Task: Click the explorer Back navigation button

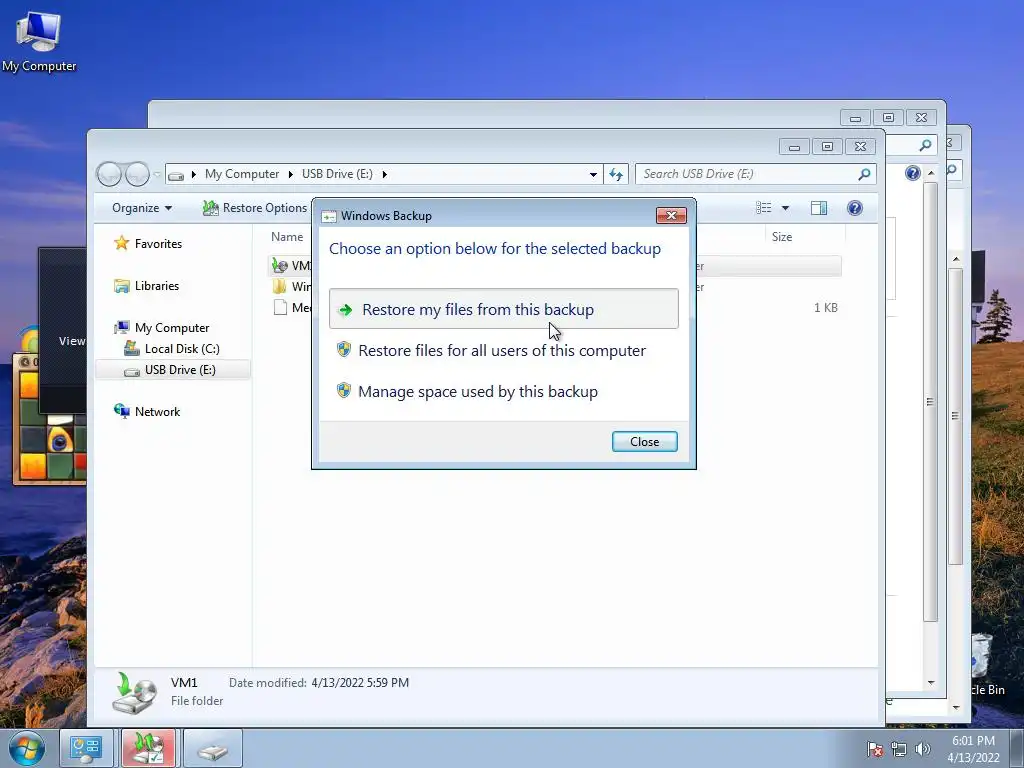Action: pyautogui.click(x=109, y=174)
